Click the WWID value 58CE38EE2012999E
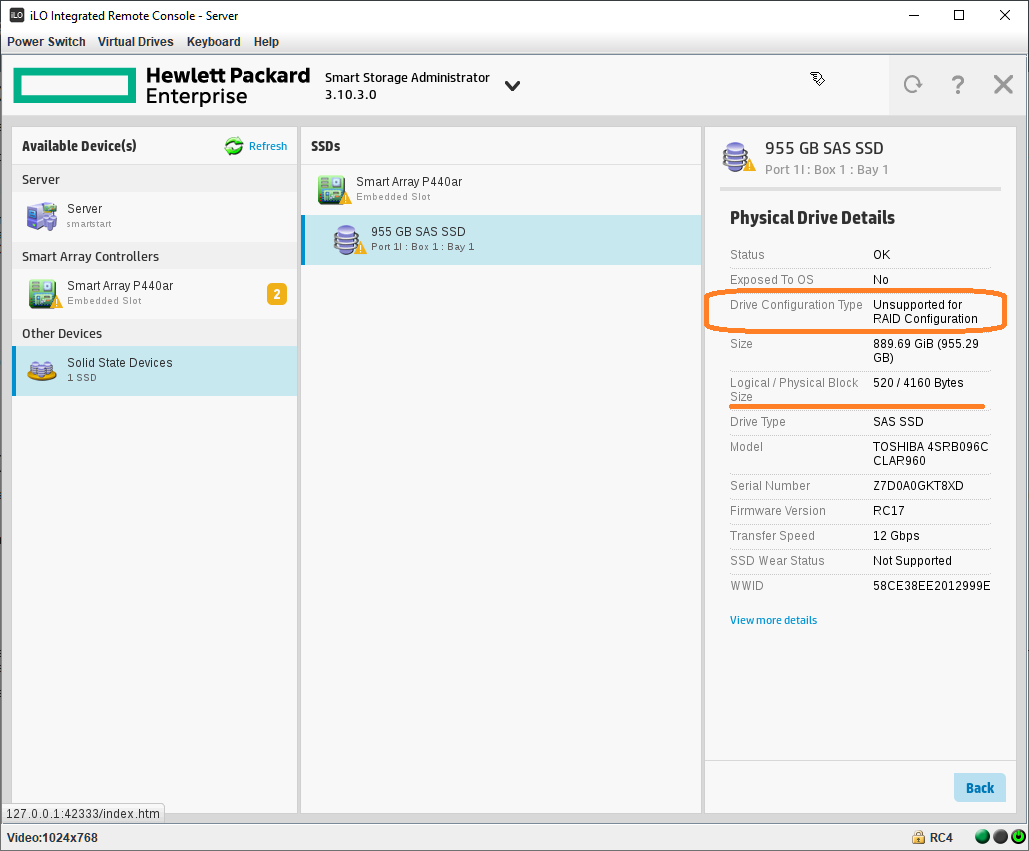The image size is (1029, 851). point(931,585)
